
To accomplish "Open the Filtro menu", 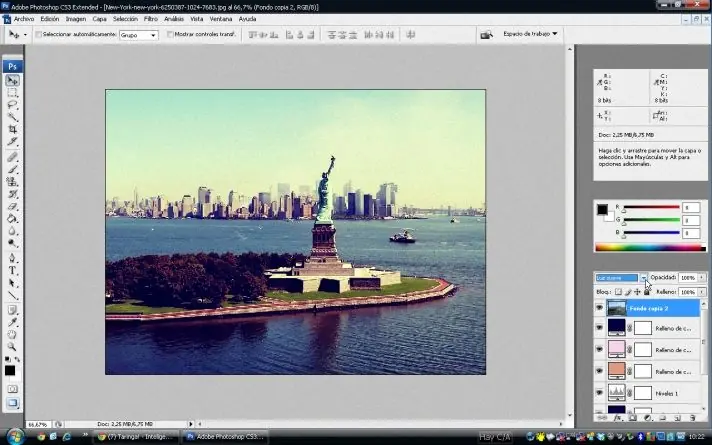I will click(150, 18).
